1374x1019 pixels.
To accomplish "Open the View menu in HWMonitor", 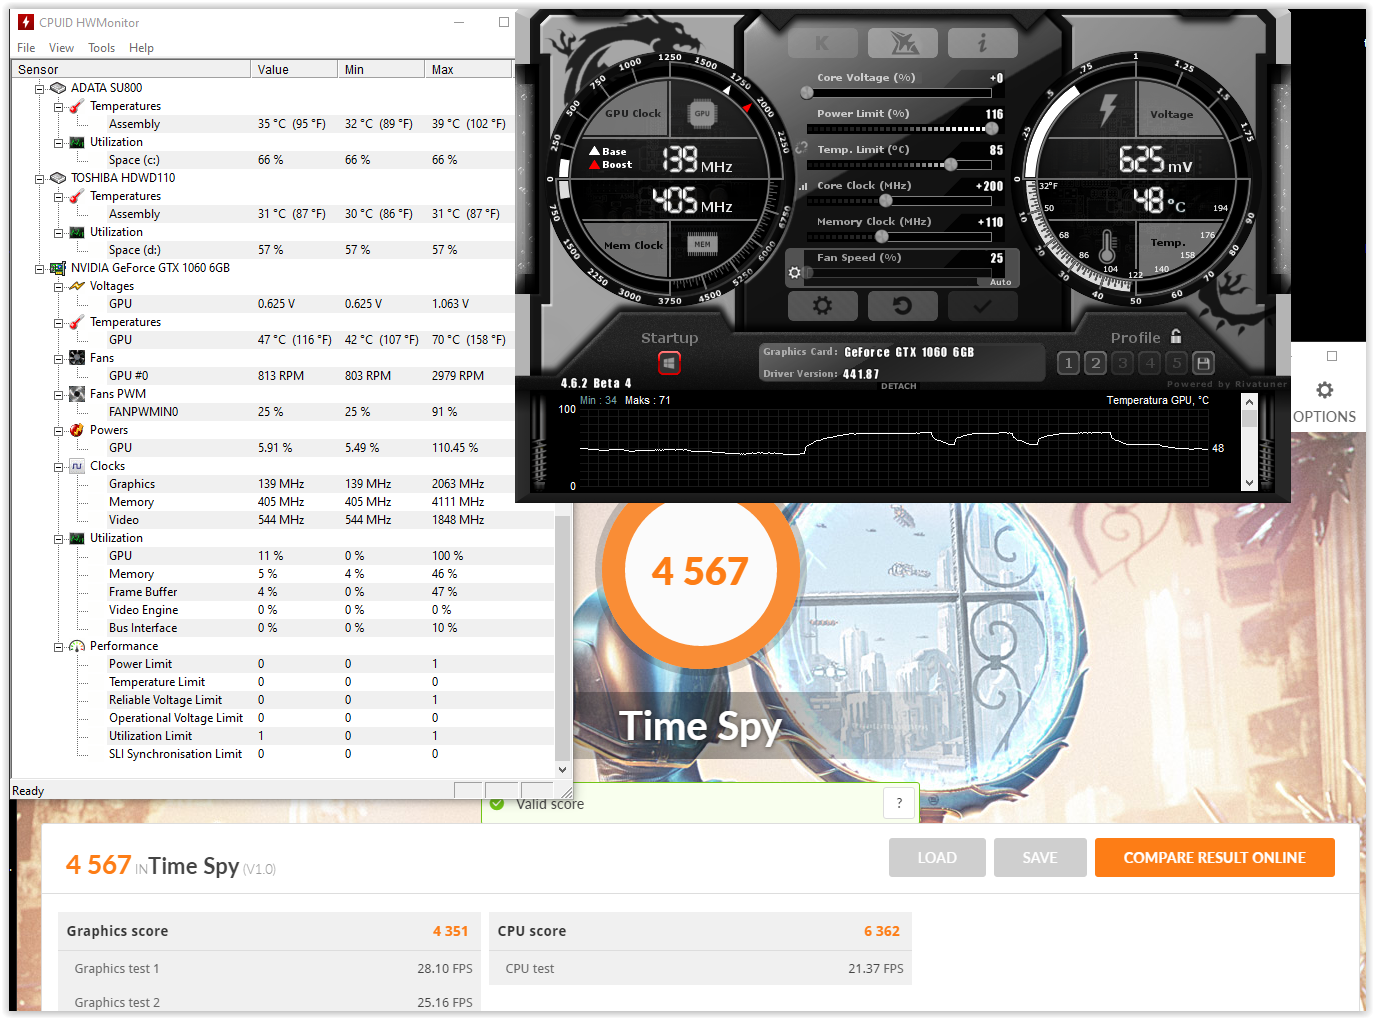I will tap(61, 48).
